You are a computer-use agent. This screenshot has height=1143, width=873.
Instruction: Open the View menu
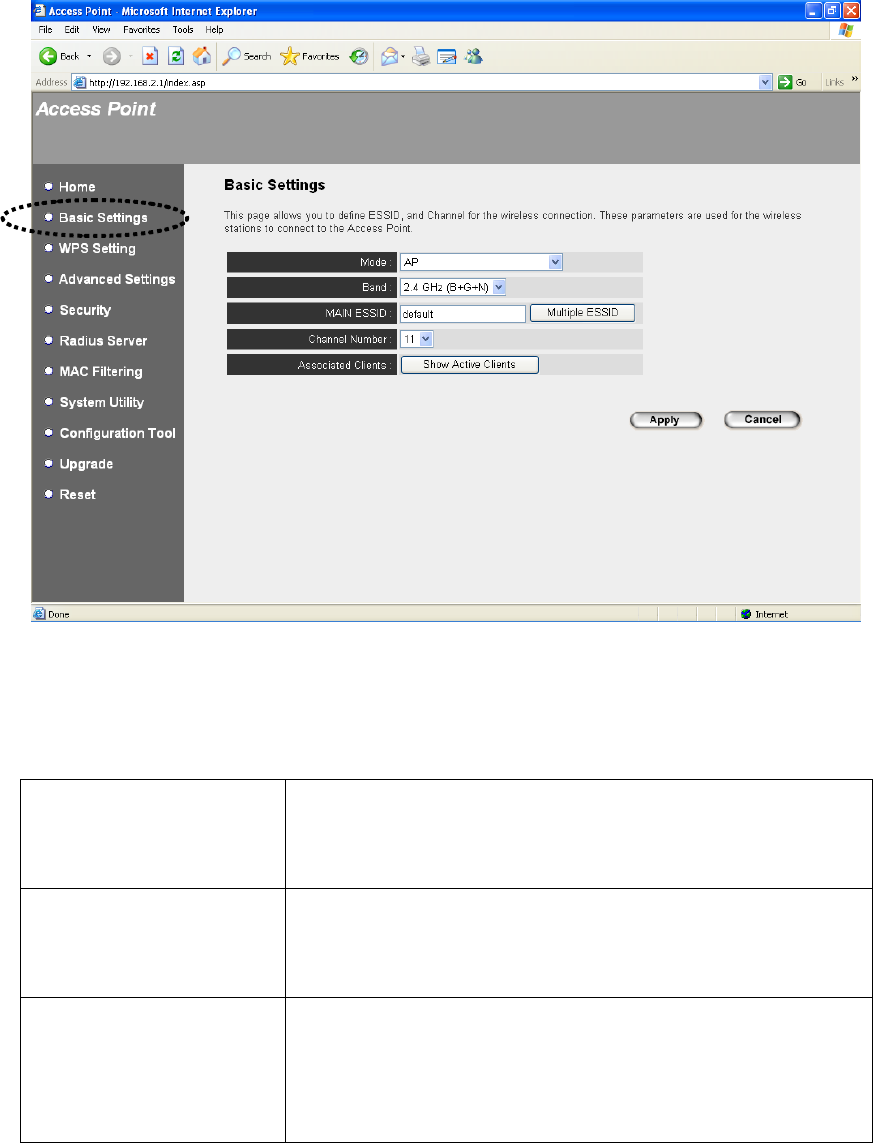coord(101,30)
